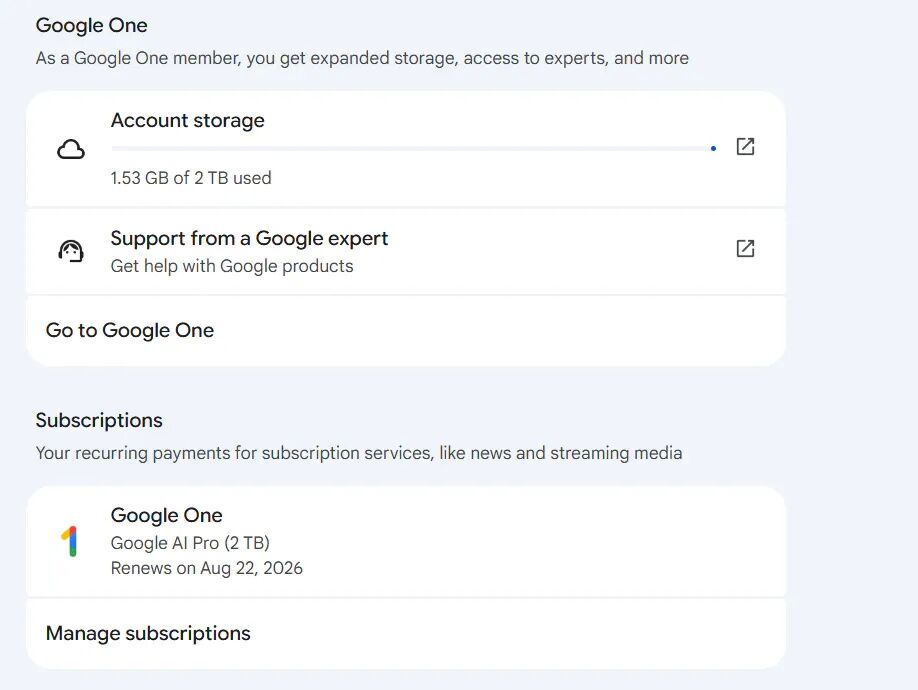918x690 pixels.
Task: Open Google expert support external link icon
Action: coord(745,248)
